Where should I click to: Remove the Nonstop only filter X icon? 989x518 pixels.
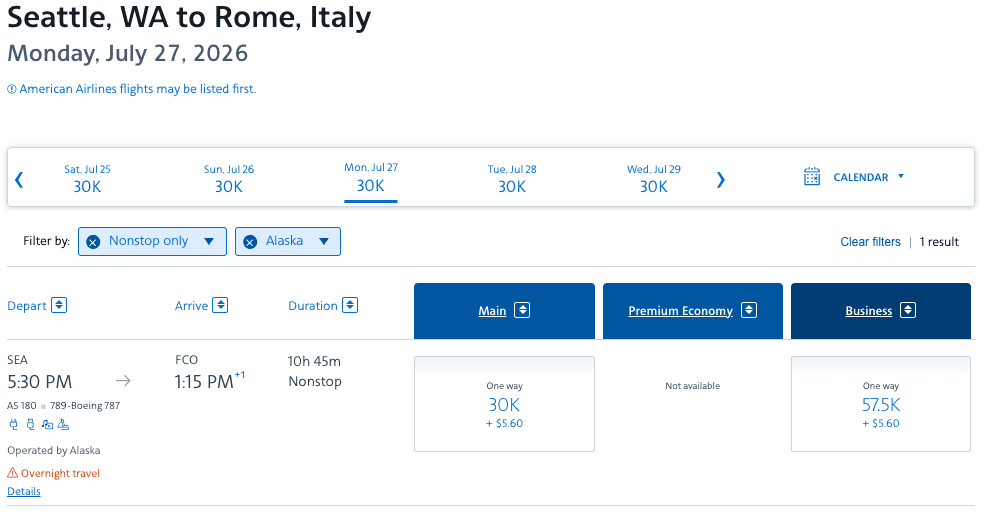click(x=93, y=242)
